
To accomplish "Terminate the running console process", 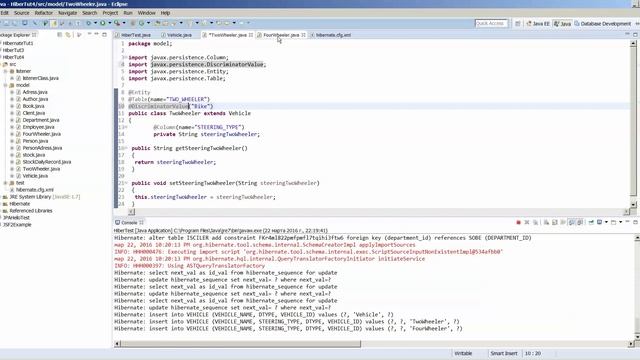I will [x=518, y=222].
